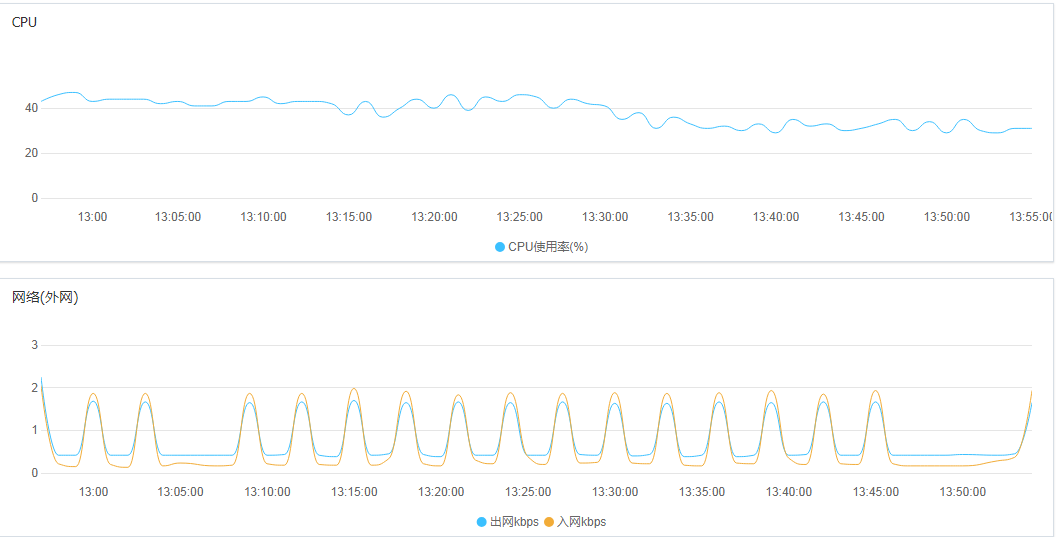Click the CPU panel title

24,22
